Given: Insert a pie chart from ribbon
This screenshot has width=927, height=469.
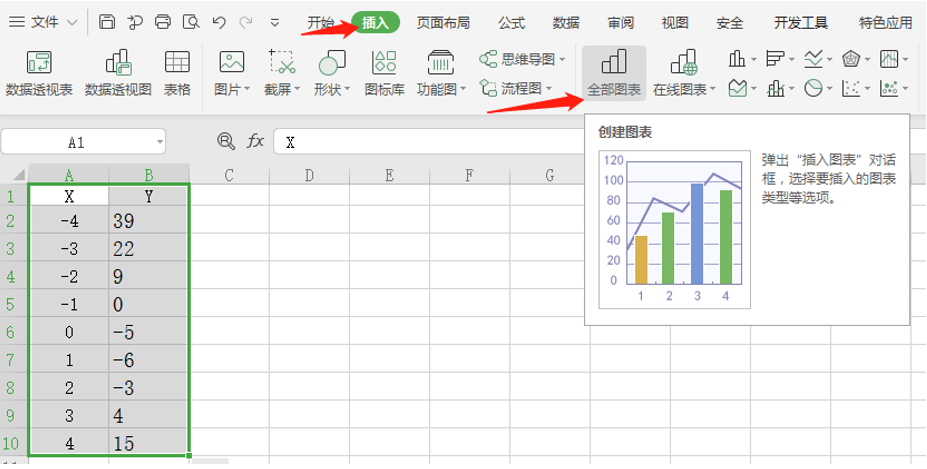Looking at the screenshot, I should 814,89.
